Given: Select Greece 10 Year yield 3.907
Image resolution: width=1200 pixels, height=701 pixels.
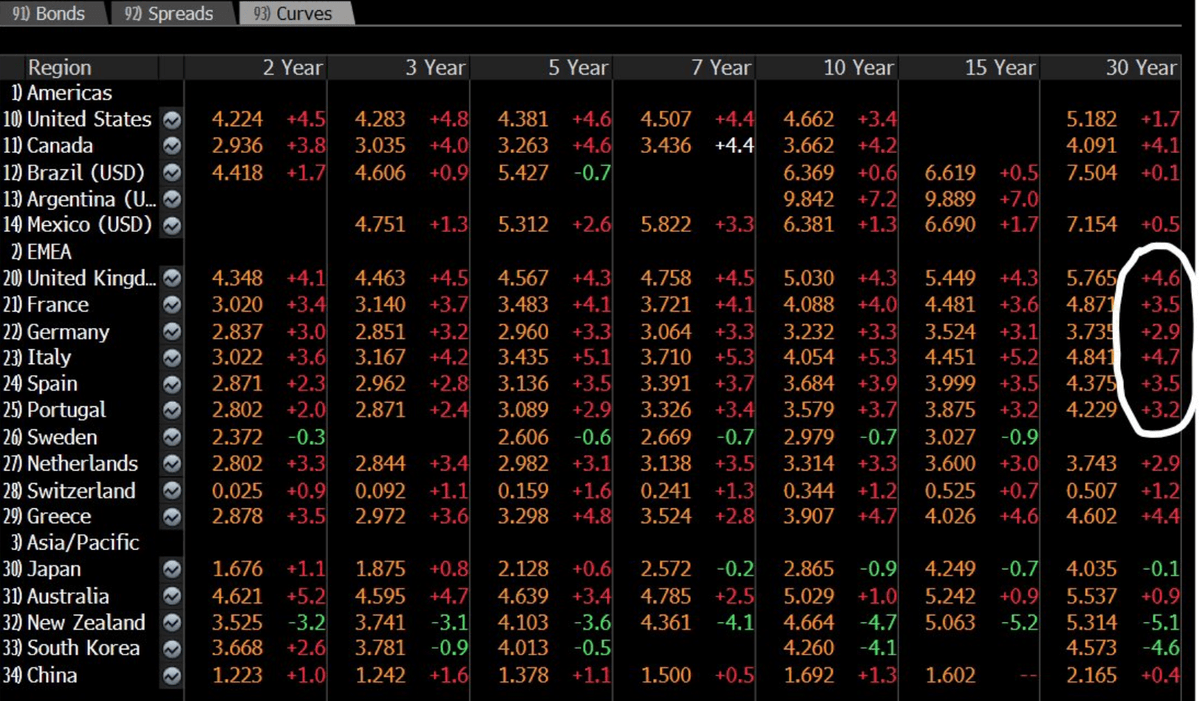Looking at the screenshot, I should pyautogui.click(x=809, y=517).
